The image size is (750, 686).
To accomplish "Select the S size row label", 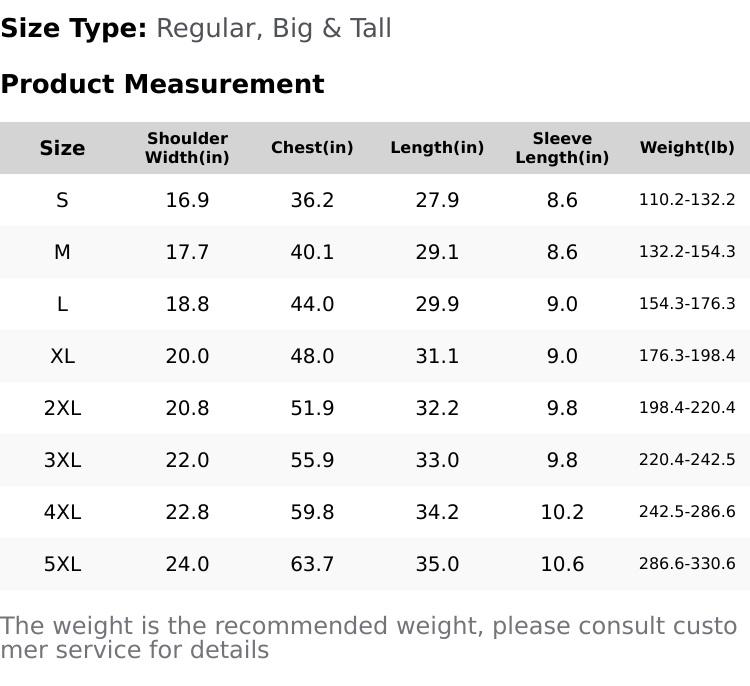I will [62, 200].
